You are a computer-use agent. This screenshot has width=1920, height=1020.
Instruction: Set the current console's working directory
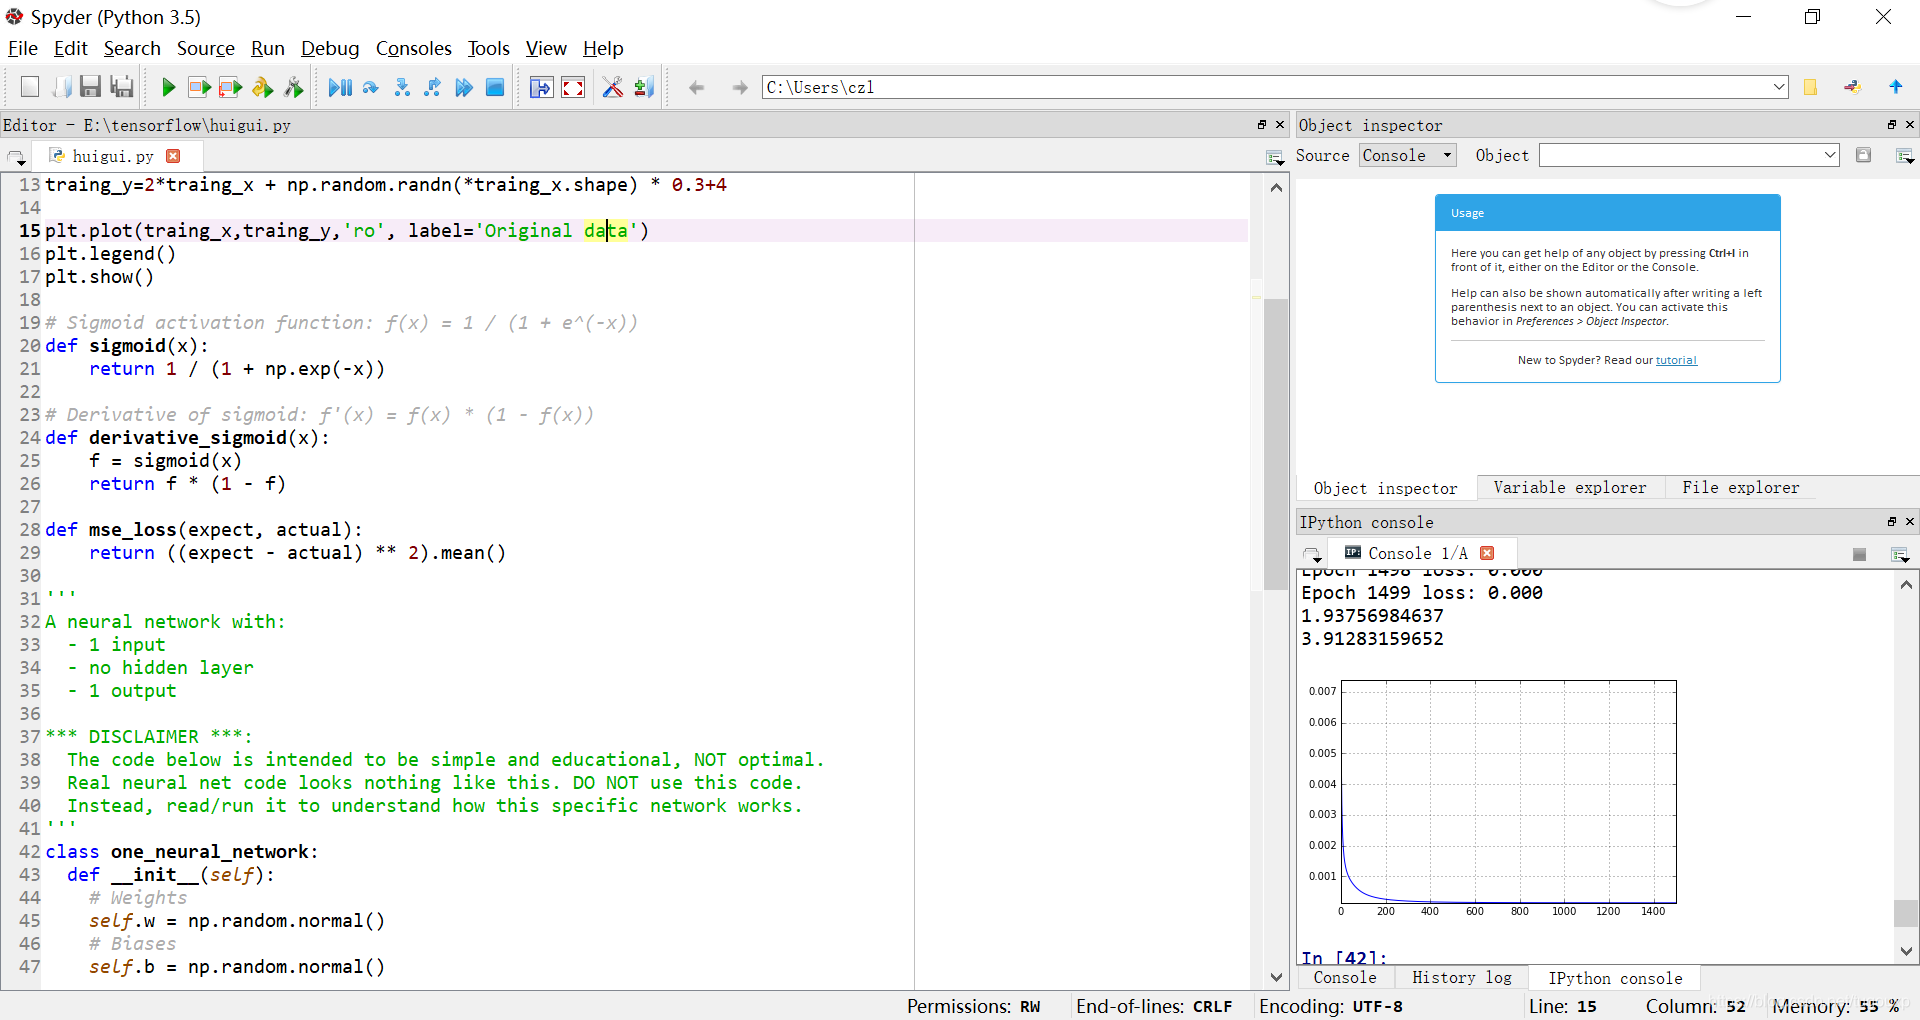click(1853, 88)
